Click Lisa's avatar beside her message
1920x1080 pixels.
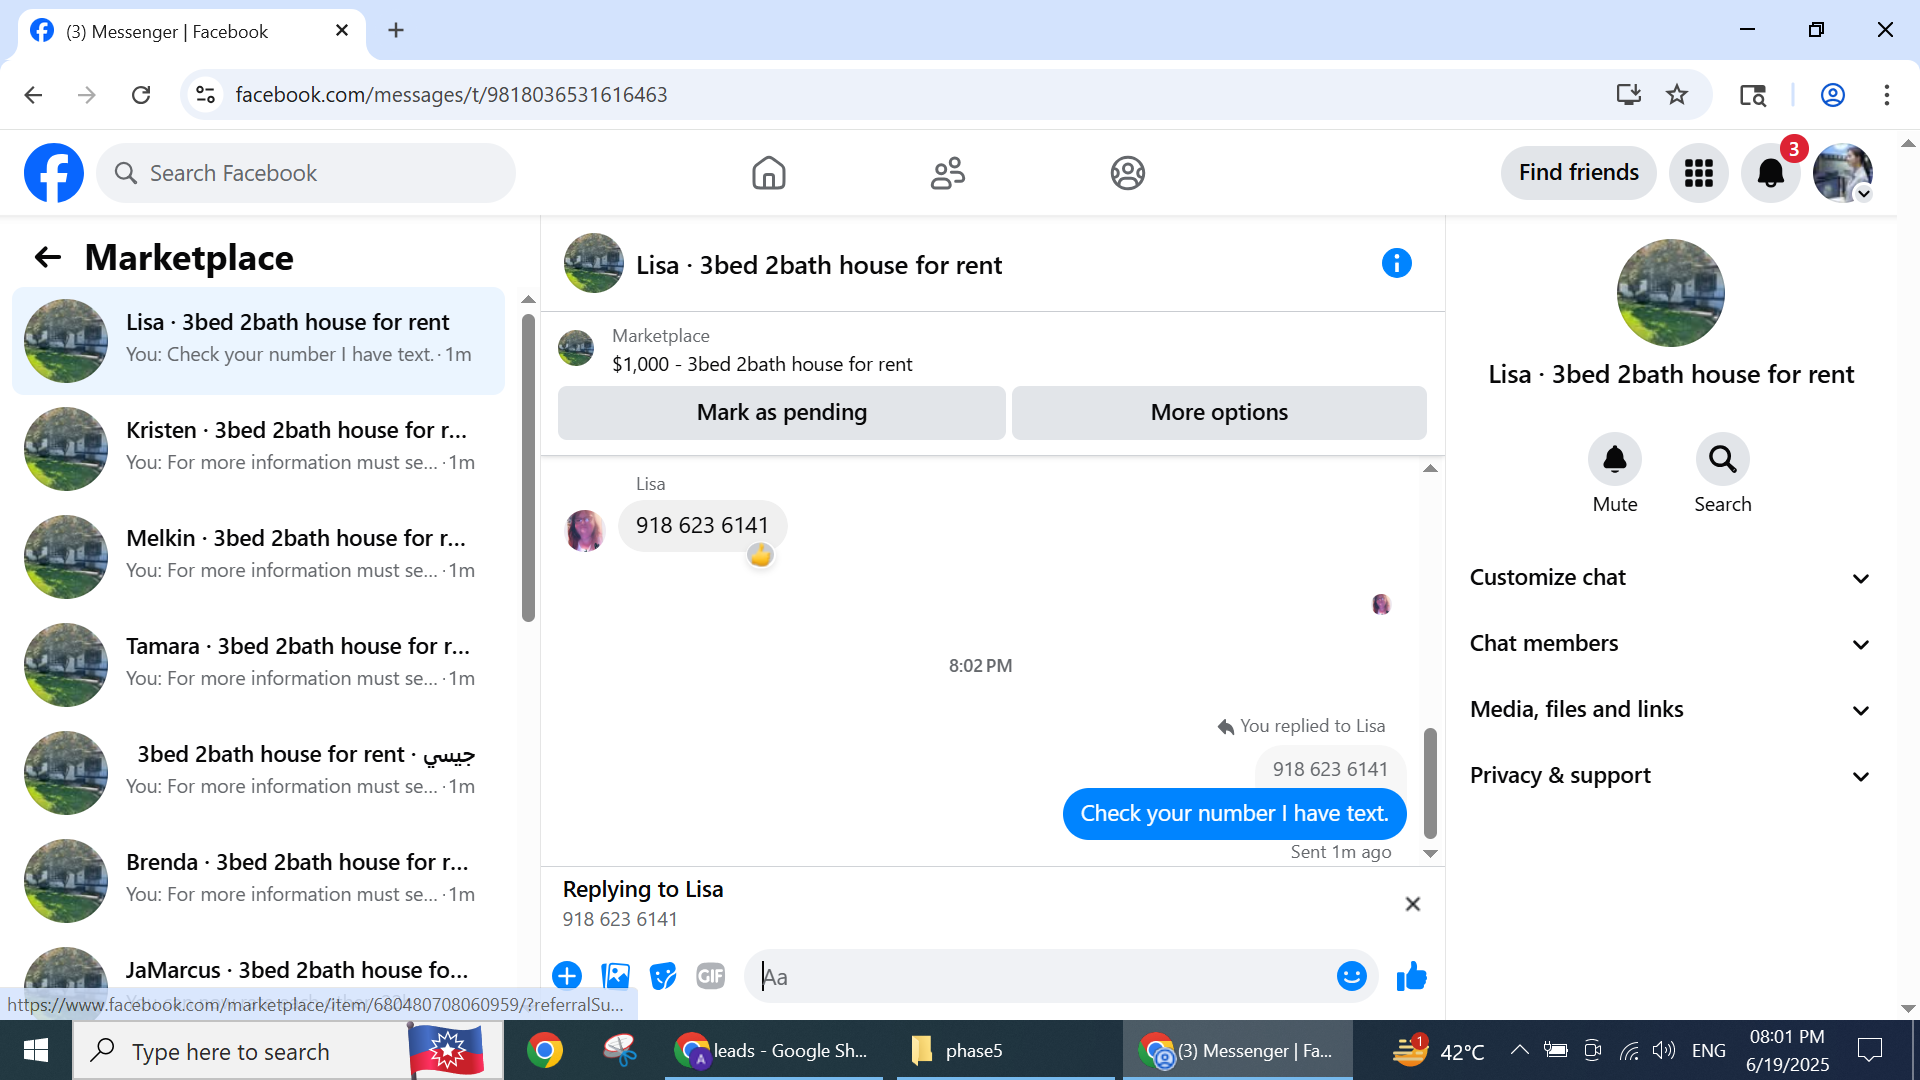click(585, 530)
